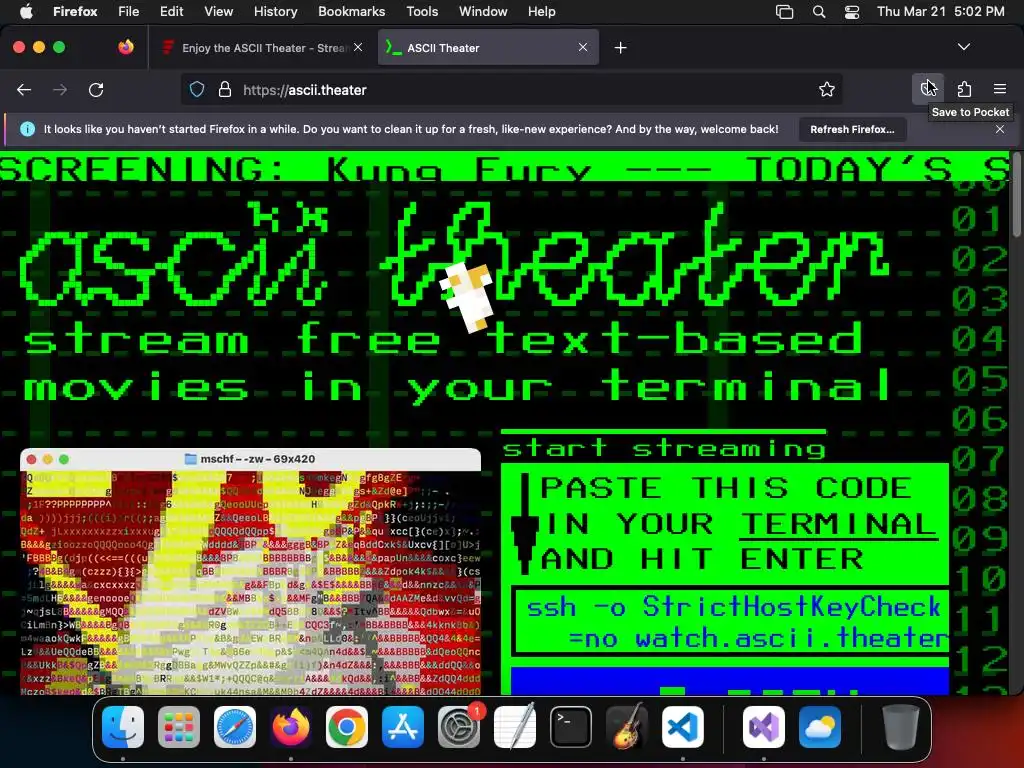
Task: Open System Settings from the Dock
Action: [458, 727]
